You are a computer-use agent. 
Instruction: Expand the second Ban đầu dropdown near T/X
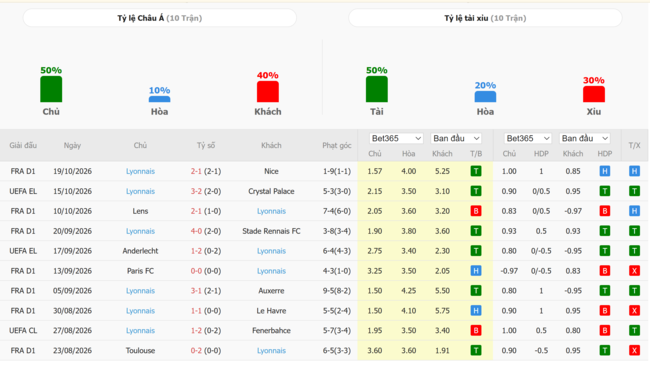click(x=585, y=138)
